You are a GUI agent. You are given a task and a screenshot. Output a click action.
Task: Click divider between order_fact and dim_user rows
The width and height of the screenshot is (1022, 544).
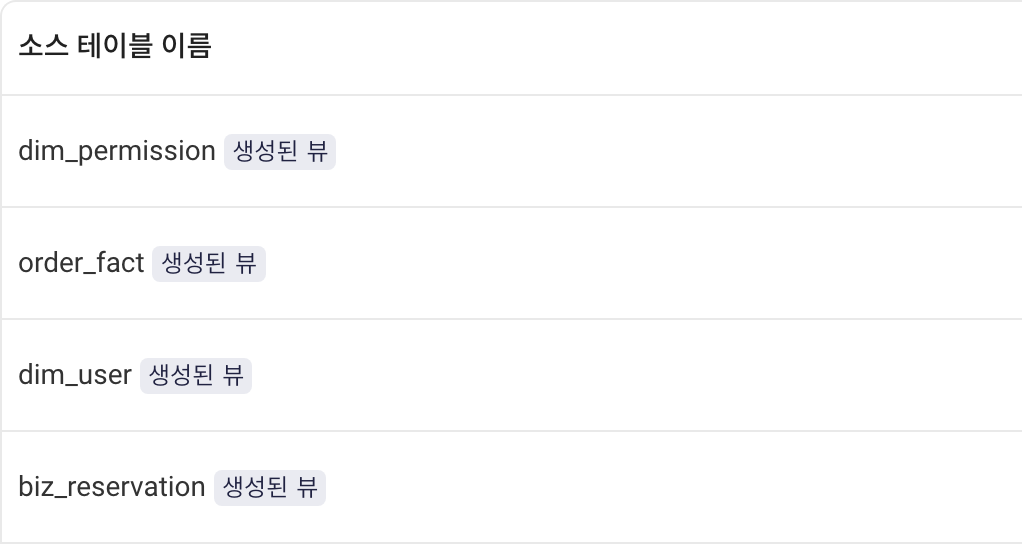point(511,319)
